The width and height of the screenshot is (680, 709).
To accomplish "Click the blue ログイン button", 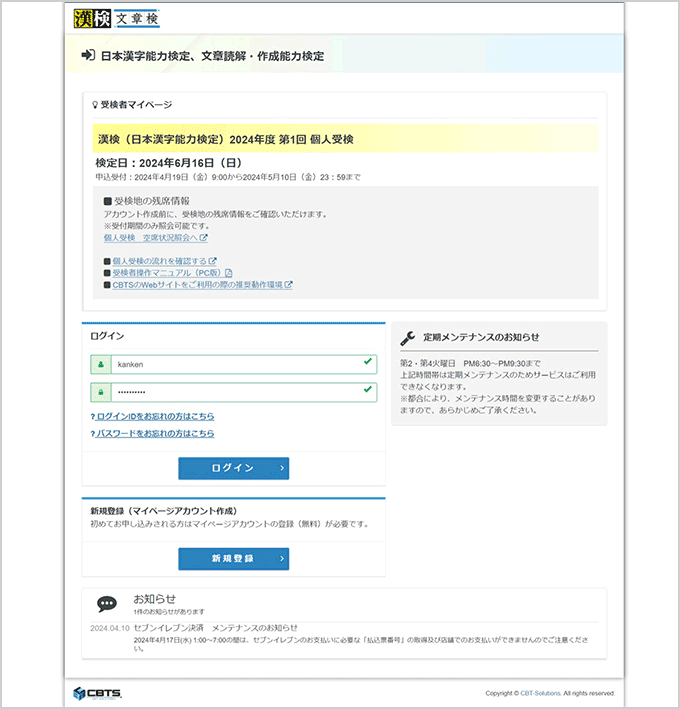I will (234, 468).
